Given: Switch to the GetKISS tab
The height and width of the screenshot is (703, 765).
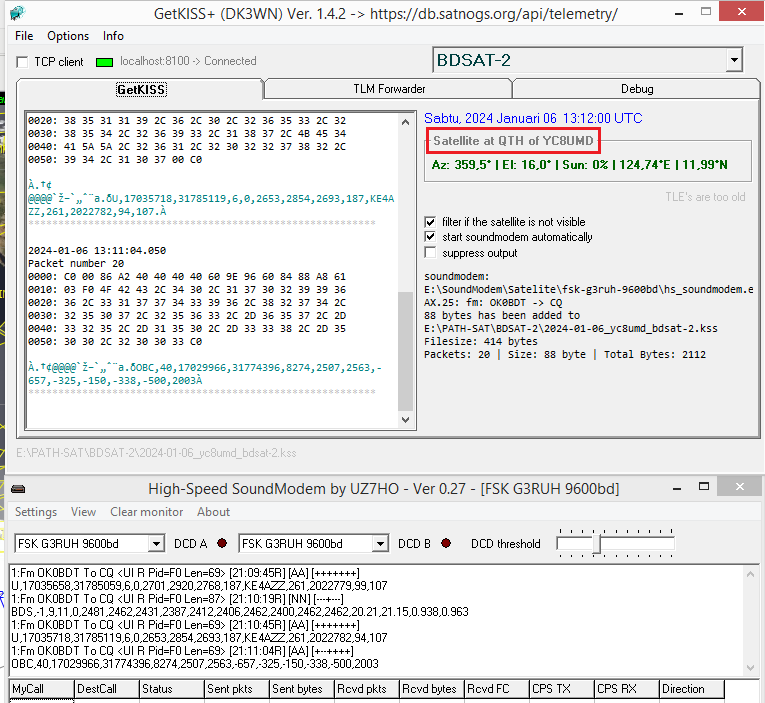Looking at the screenshot, I should click(x=141, y=89).
